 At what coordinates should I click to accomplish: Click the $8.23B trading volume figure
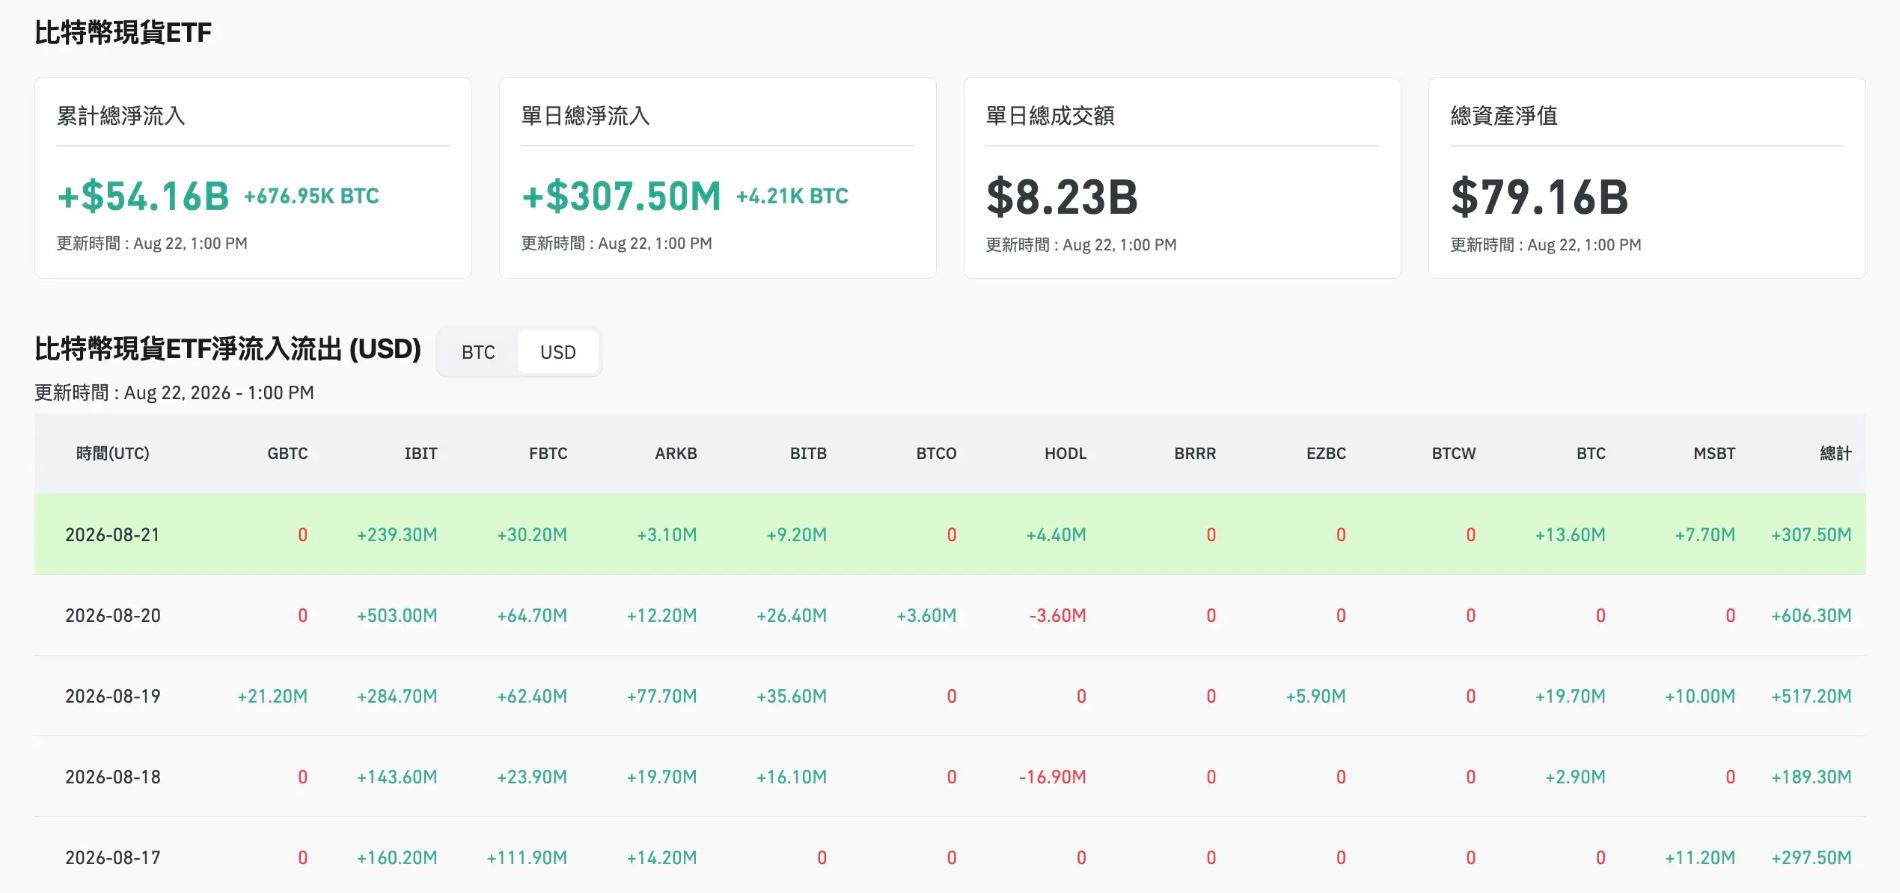(1062, 197)
